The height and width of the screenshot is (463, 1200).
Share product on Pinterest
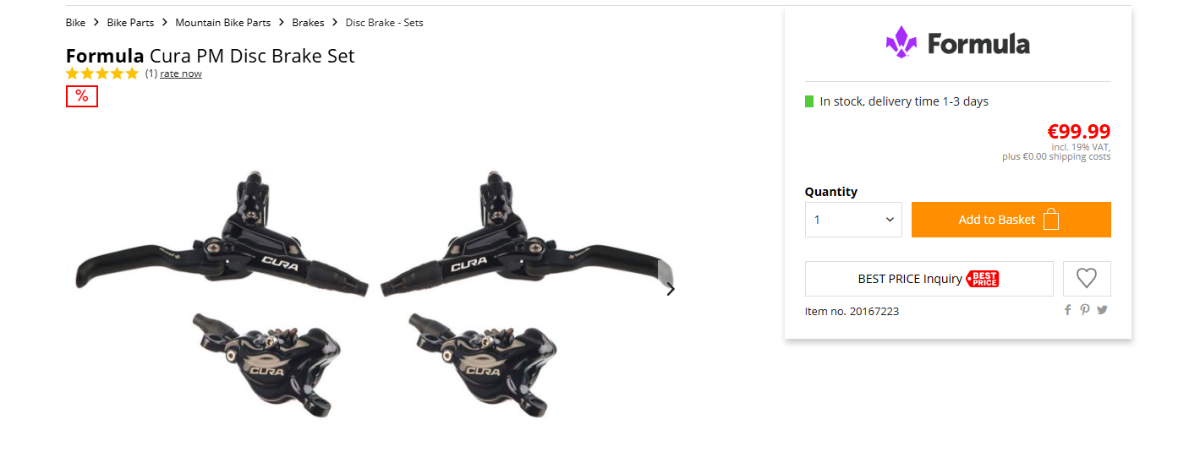point(1085,310)
